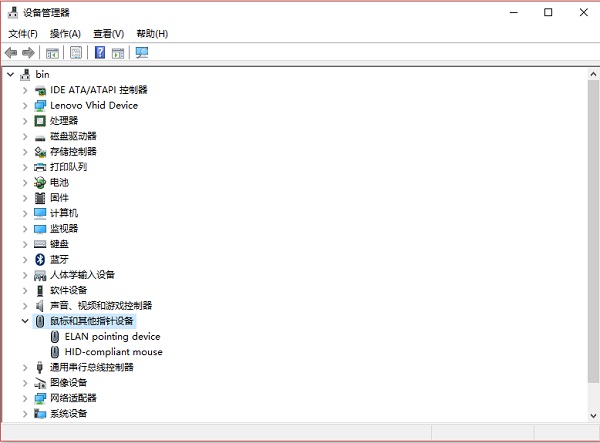Select the ELAN pointing device icon
Viewport: 600px width, 443px height.
pyautogui.click(x=54, y=337)
